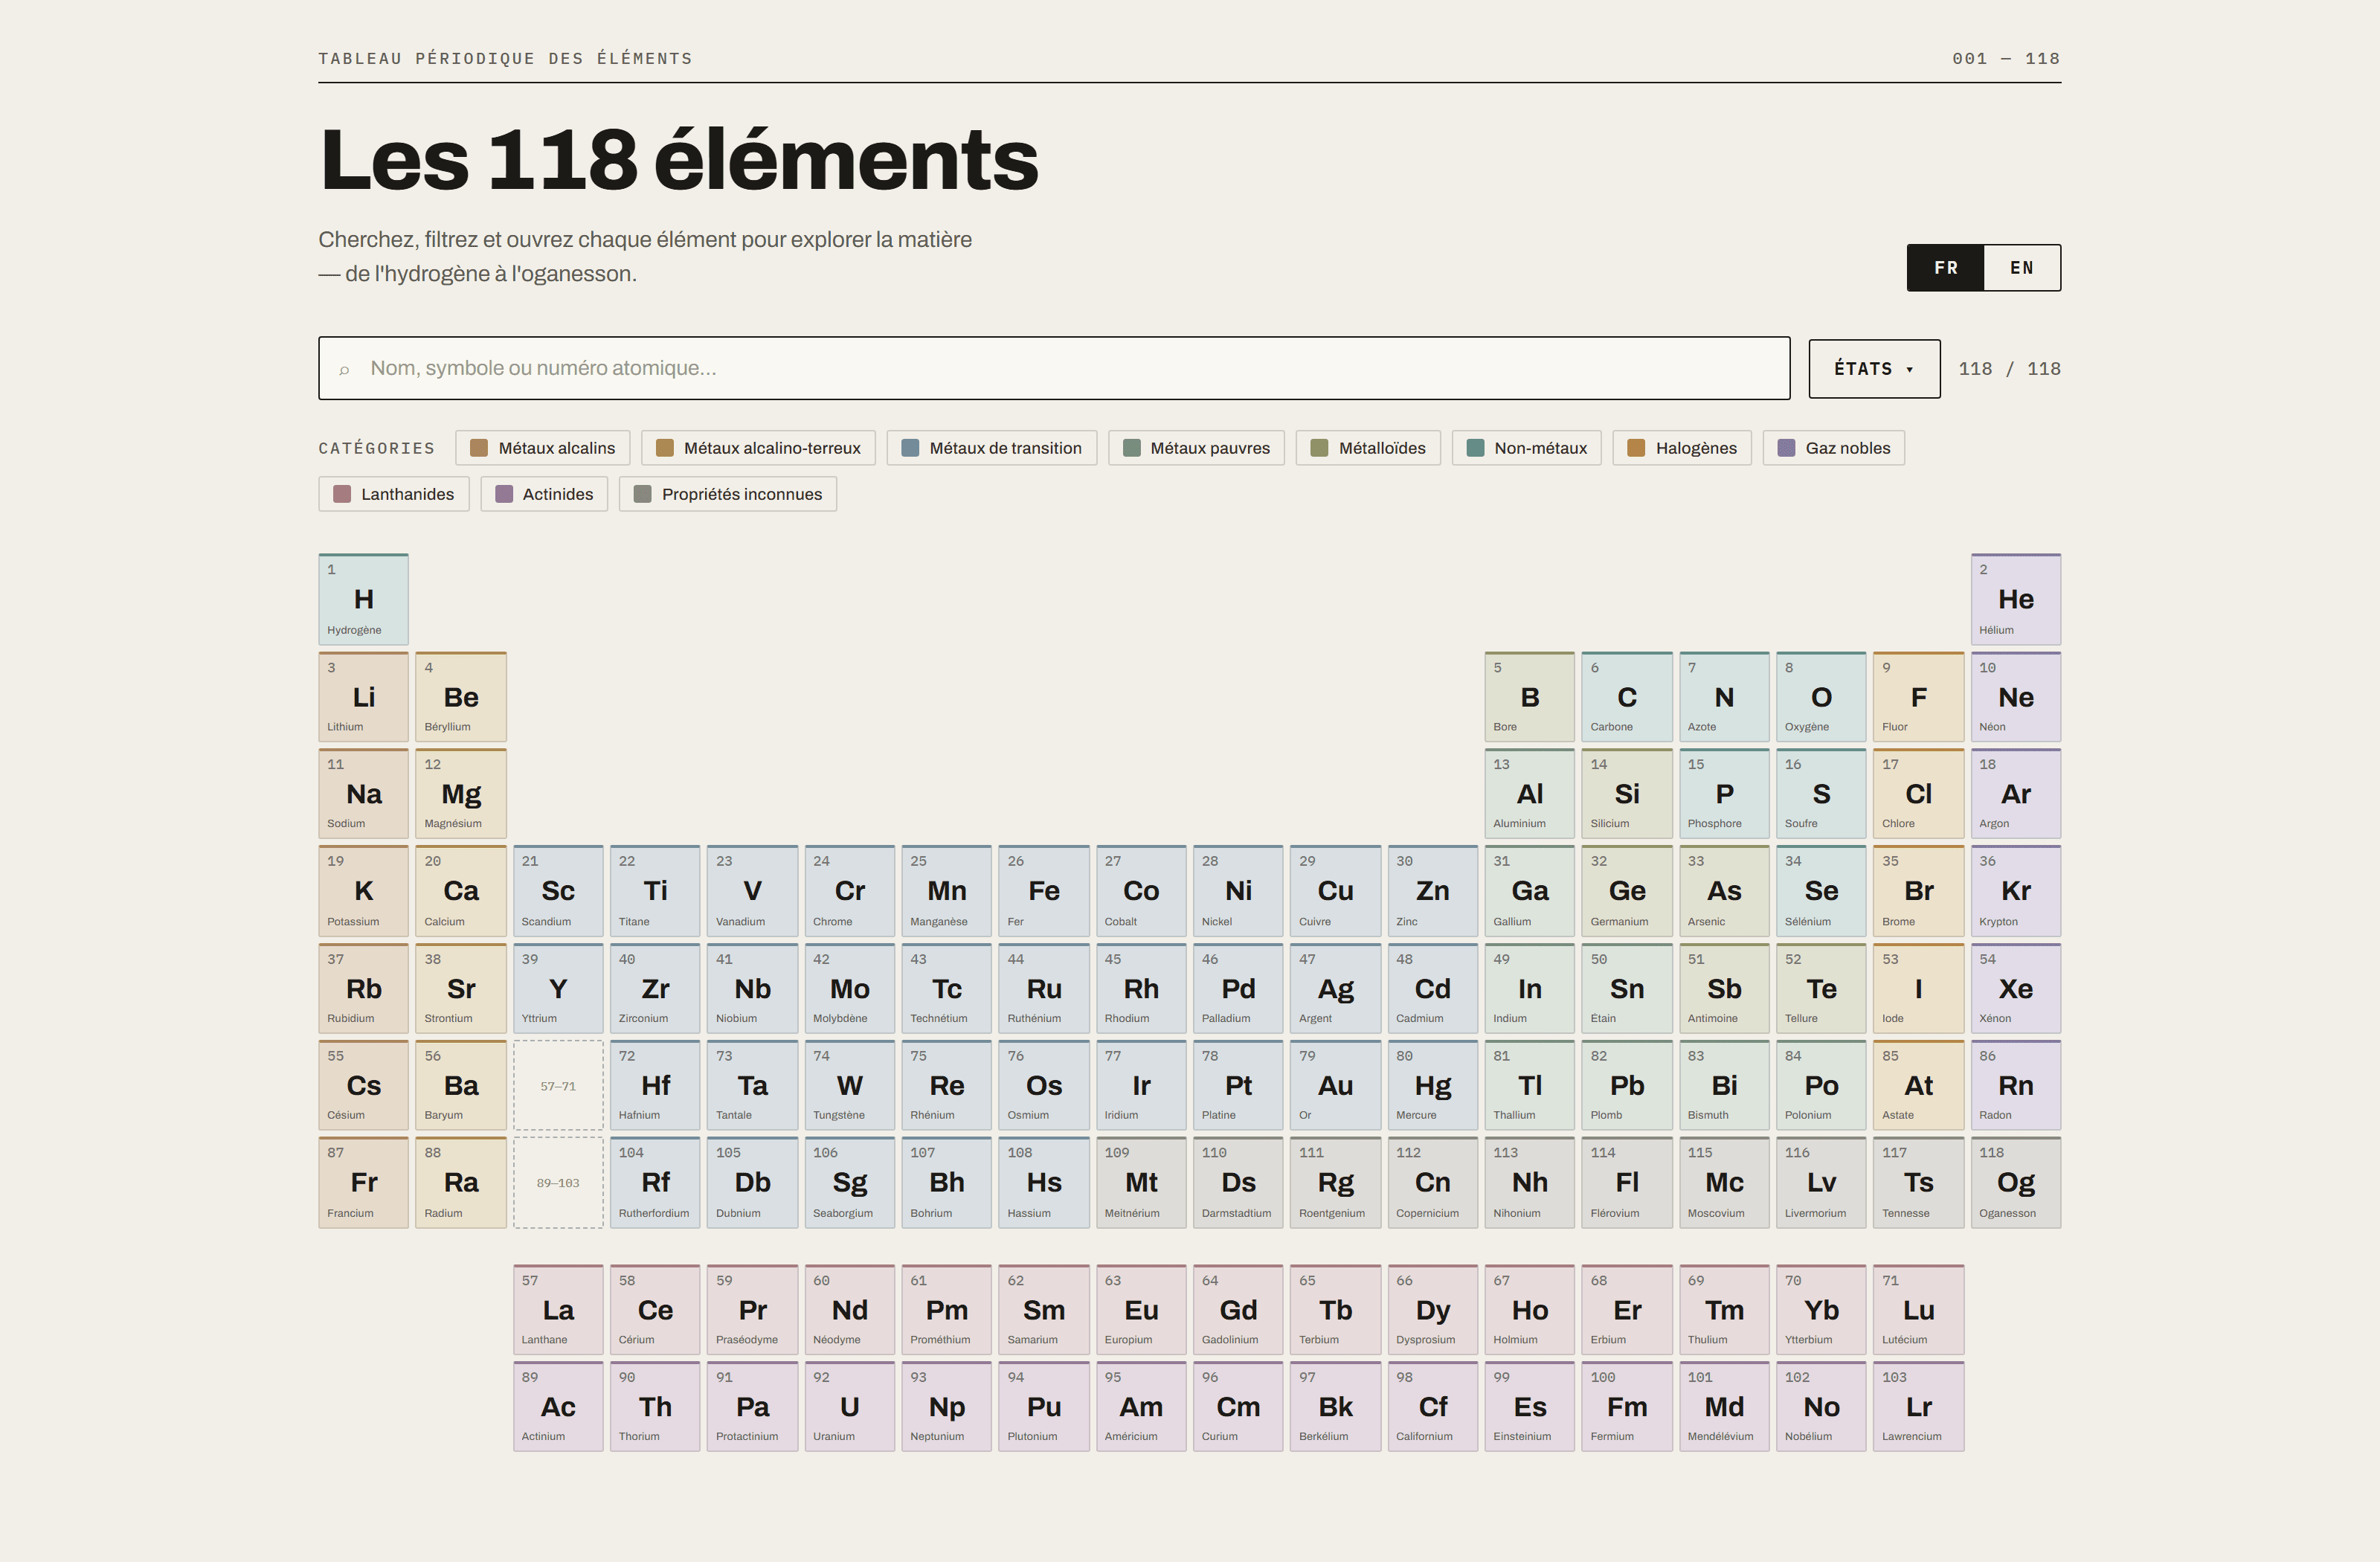Open the Néon tile
This screenshot has width=2380, height=1562.
point(2016,697)
